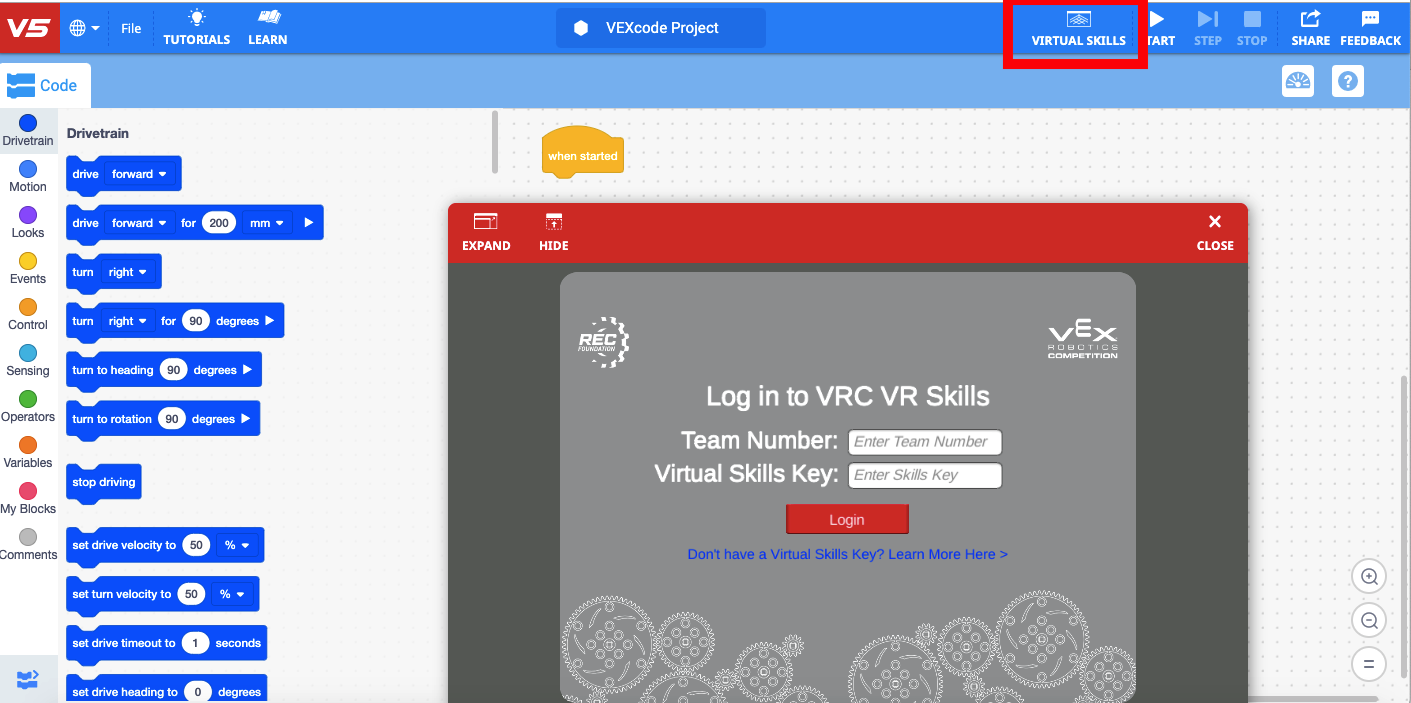Open direction dropdown on the drive block

[x=140, y=174]
